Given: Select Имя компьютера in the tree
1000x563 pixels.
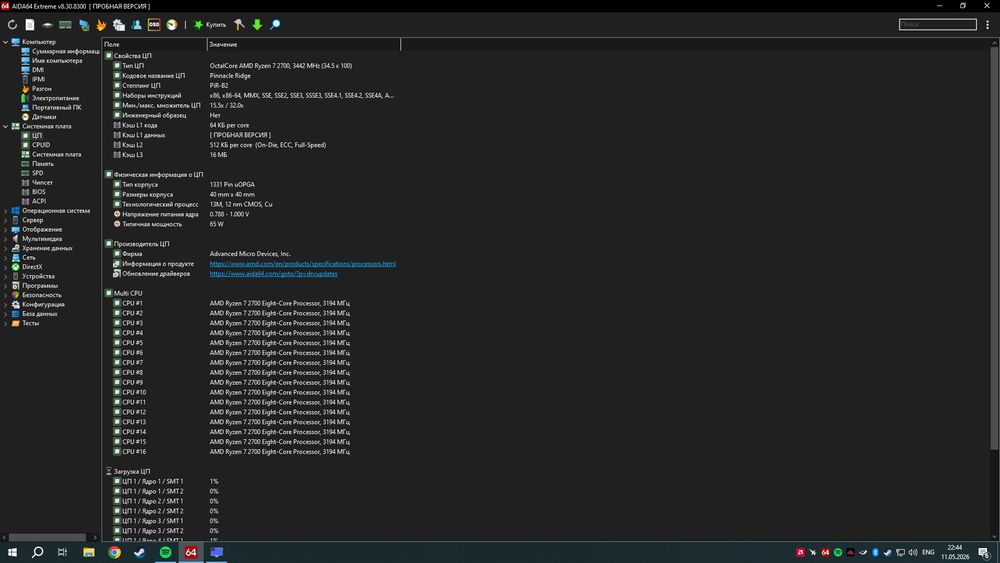Looking at the screenshot, I should coord(52,61).
